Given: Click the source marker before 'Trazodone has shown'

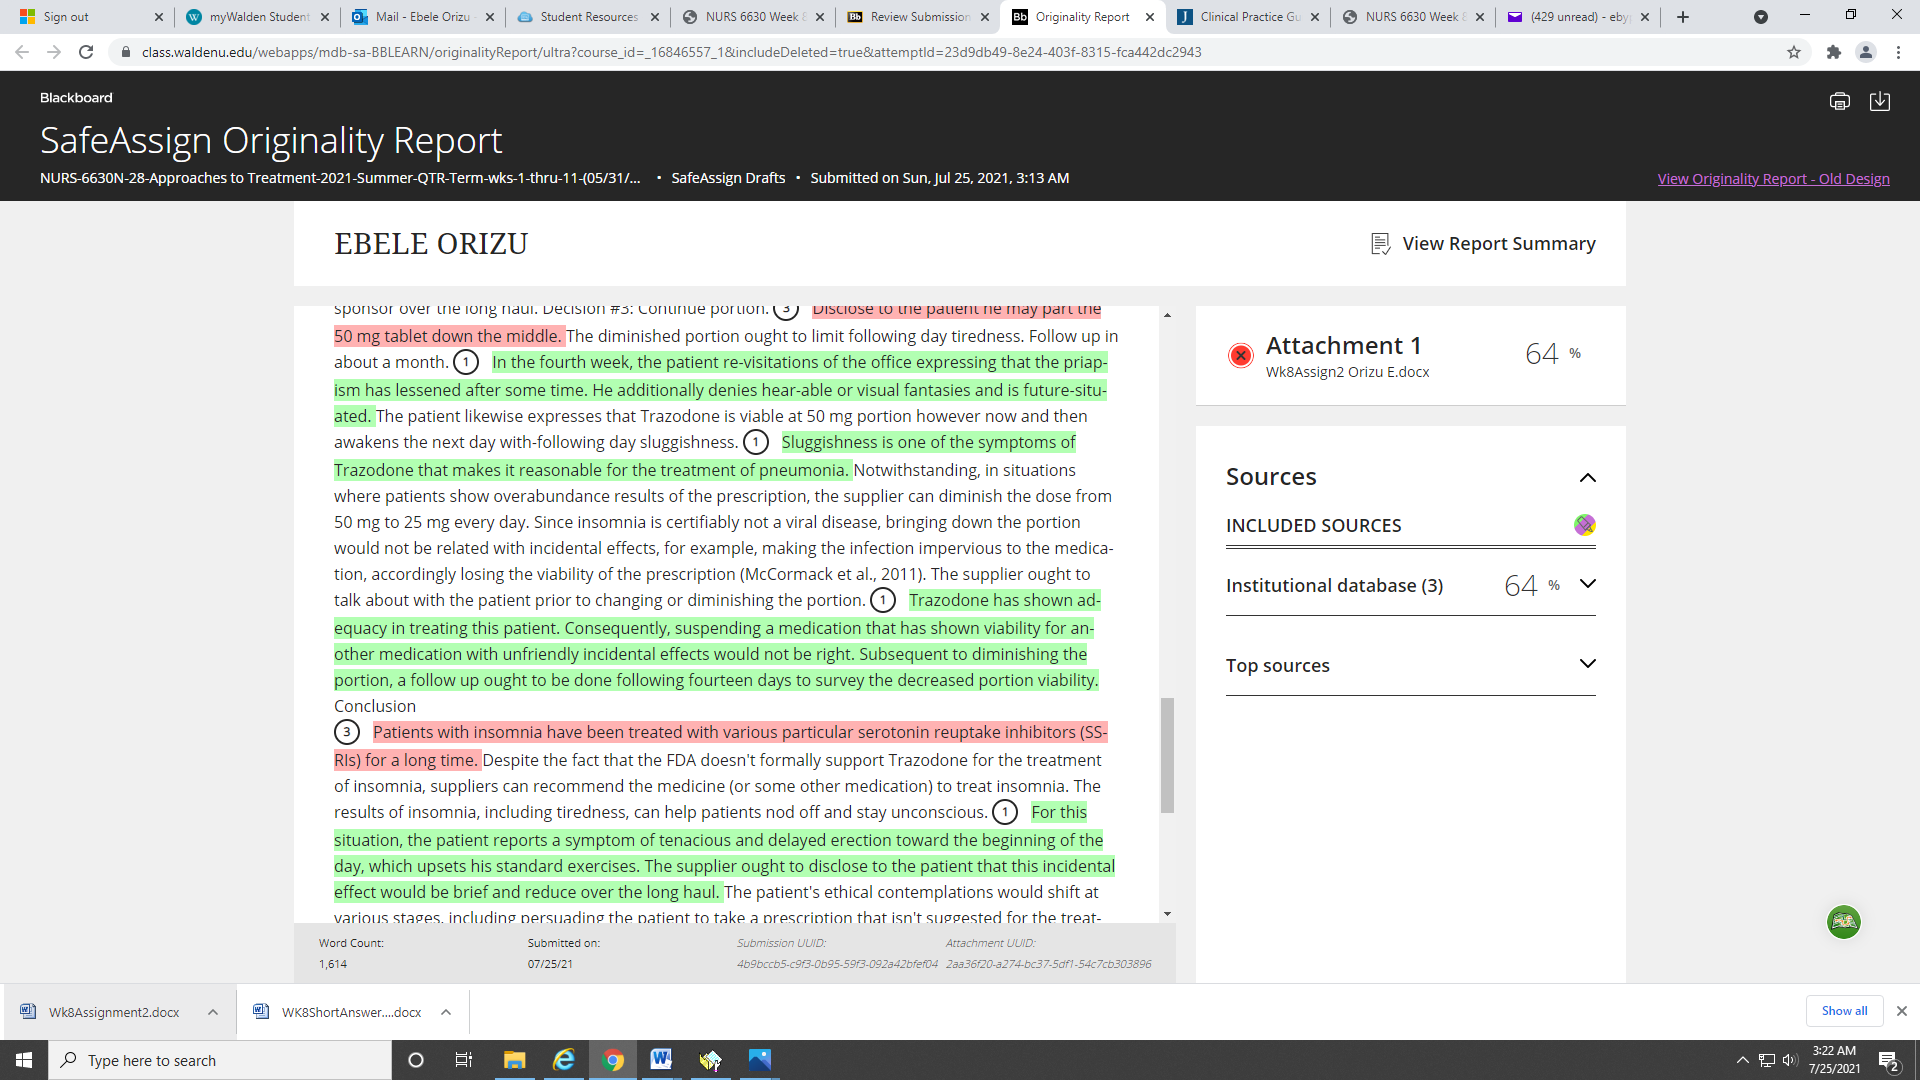Looking at the screenshot, I should (883, 600).
